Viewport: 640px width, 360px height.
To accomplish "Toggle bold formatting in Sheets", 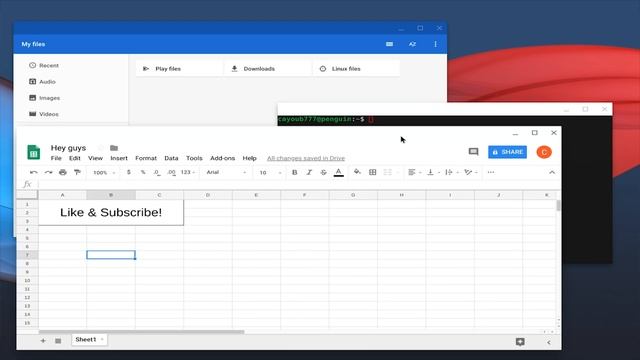I will tap(294, 172).
